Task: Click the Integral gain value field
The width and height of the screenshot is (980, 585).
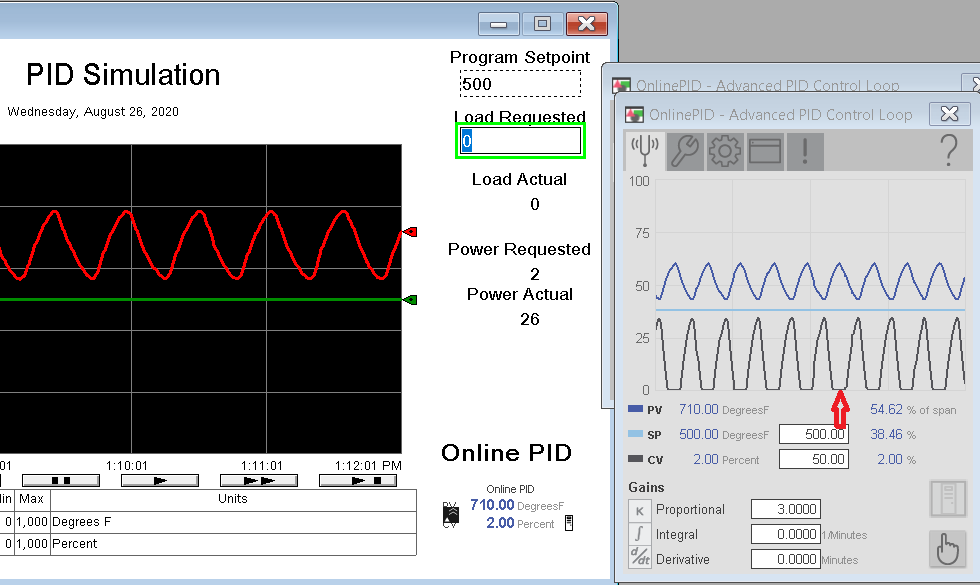Action: tap(786, 534)
